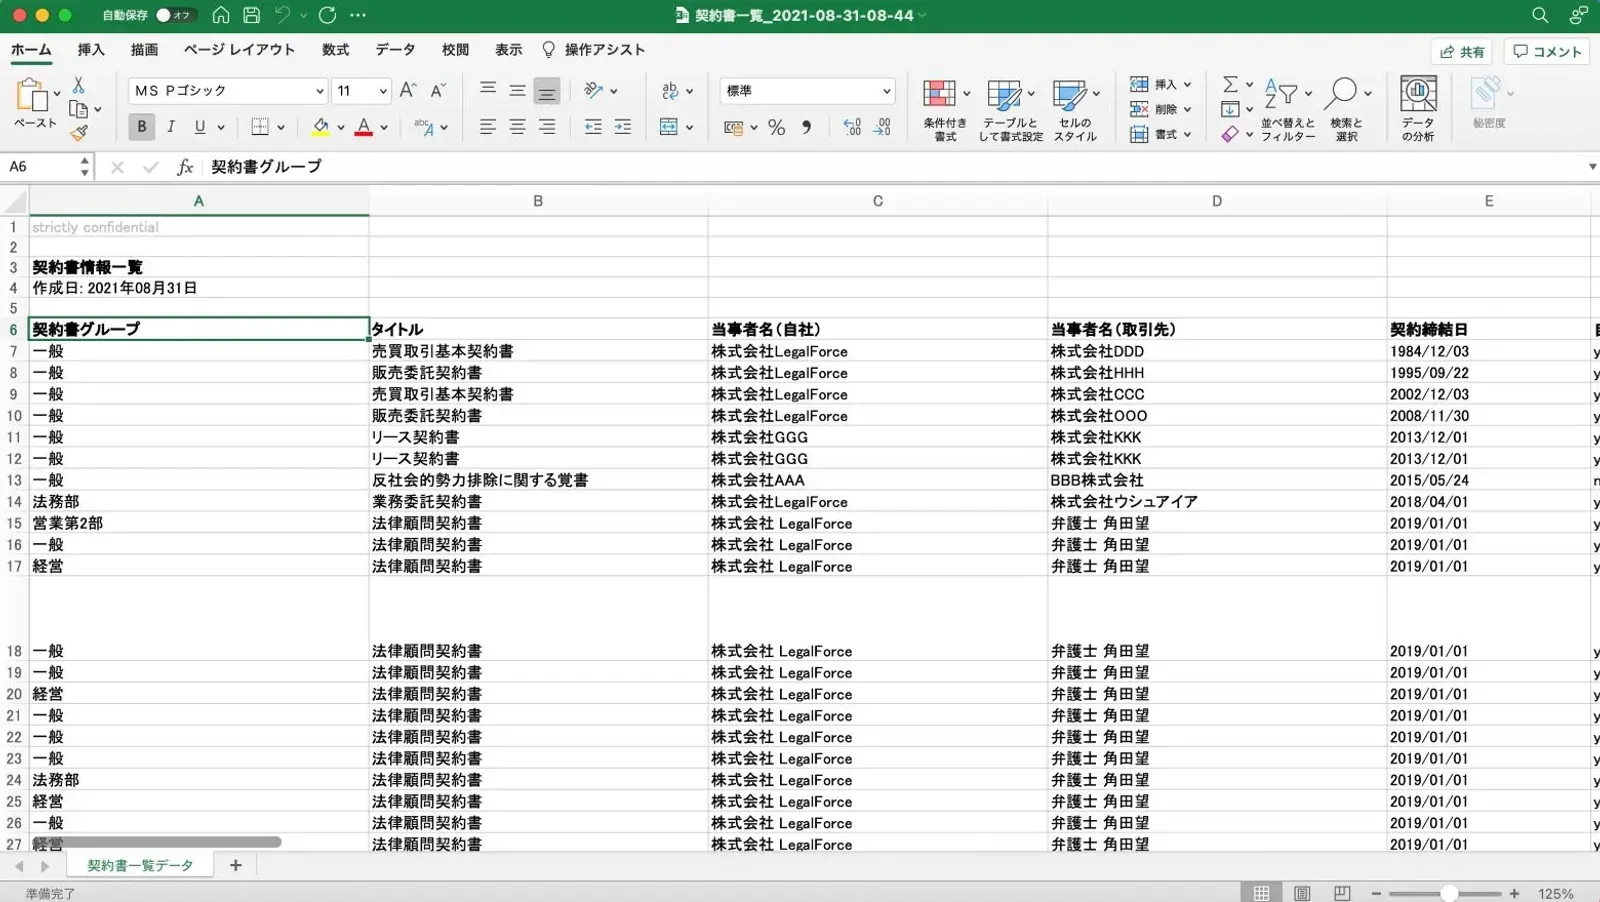1600x902 pixels.
Task: Click the AutoSum sigma icon
Action: pos(1230,84)
